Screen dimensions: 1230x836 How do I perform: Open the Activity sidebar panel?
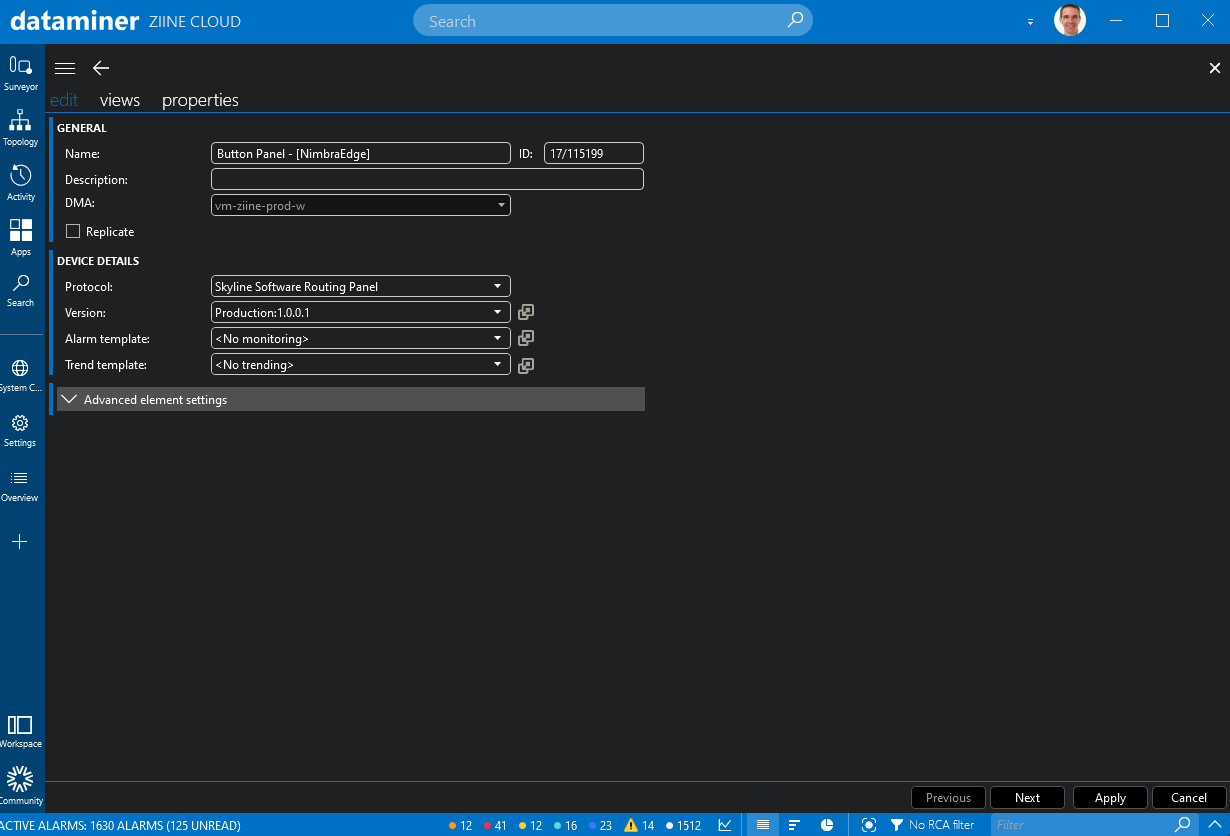coord(21,183)
